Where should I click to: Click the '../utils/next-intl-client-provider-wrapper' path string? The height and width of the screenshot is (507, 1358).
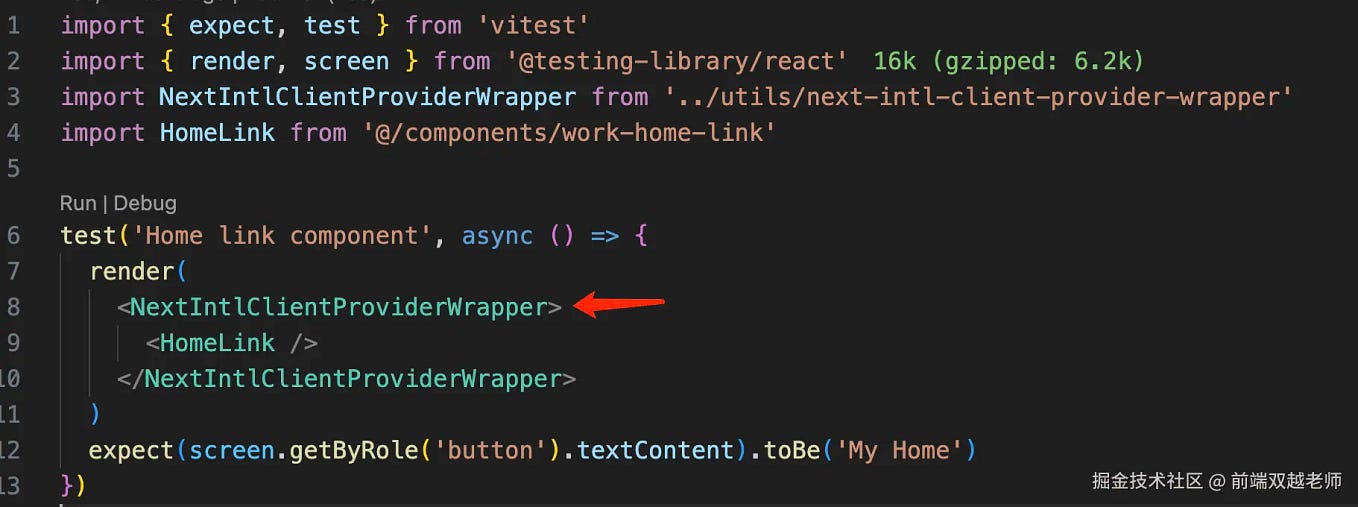click(978, 97)
